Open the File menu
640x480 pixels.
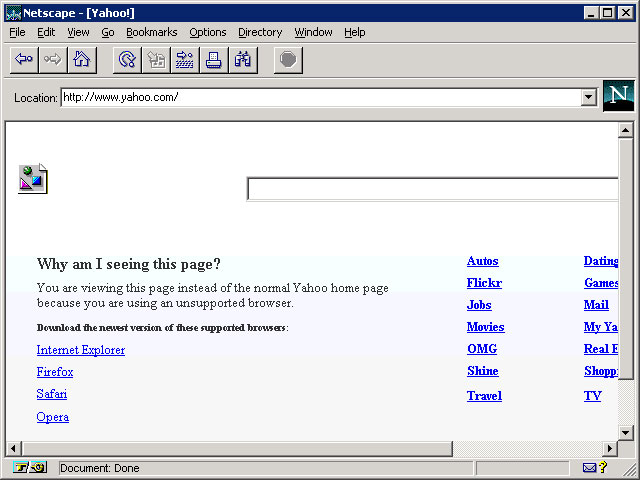[17, 32]
